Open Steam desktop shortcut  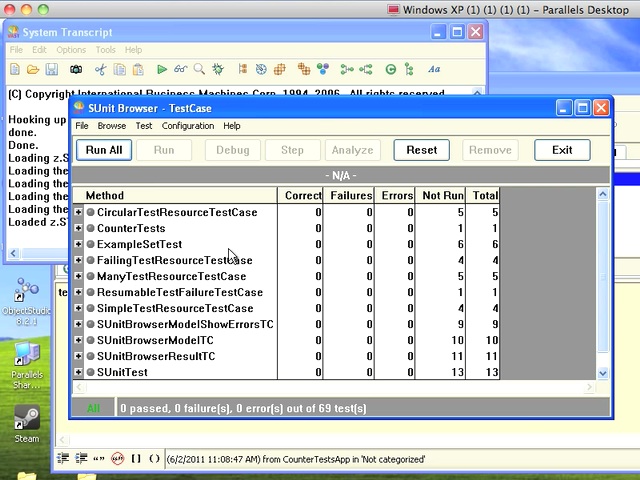pos(27,424)
